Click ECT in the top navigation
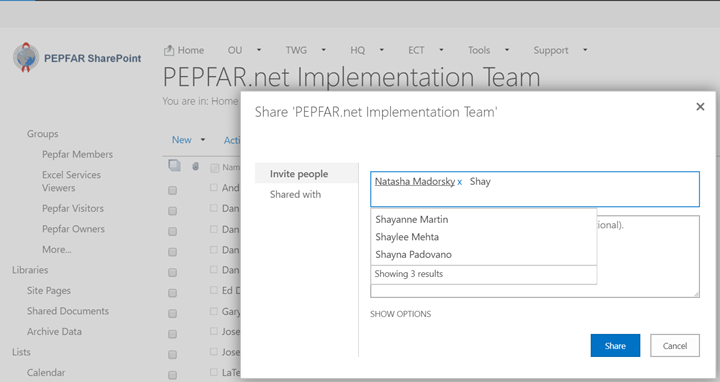720x382 pixels. (416, 50)
